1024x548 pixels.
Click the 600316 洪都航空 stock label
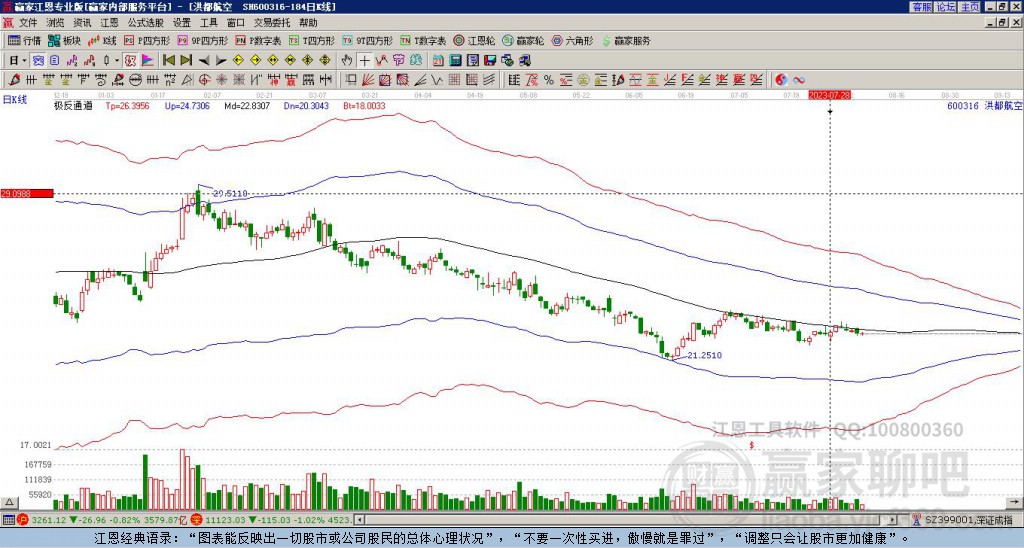984,105
